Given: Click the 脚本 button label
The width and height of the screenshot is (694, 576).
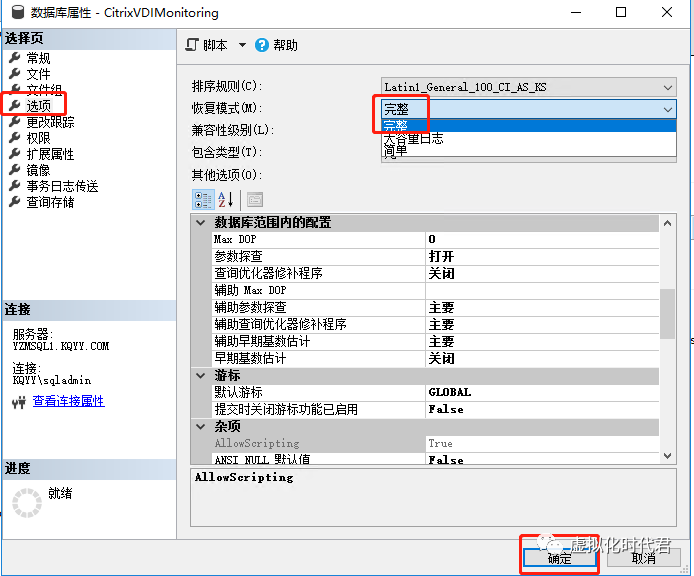Looking at the screenshot, I should pyautogui.click(x=215, y=45).
